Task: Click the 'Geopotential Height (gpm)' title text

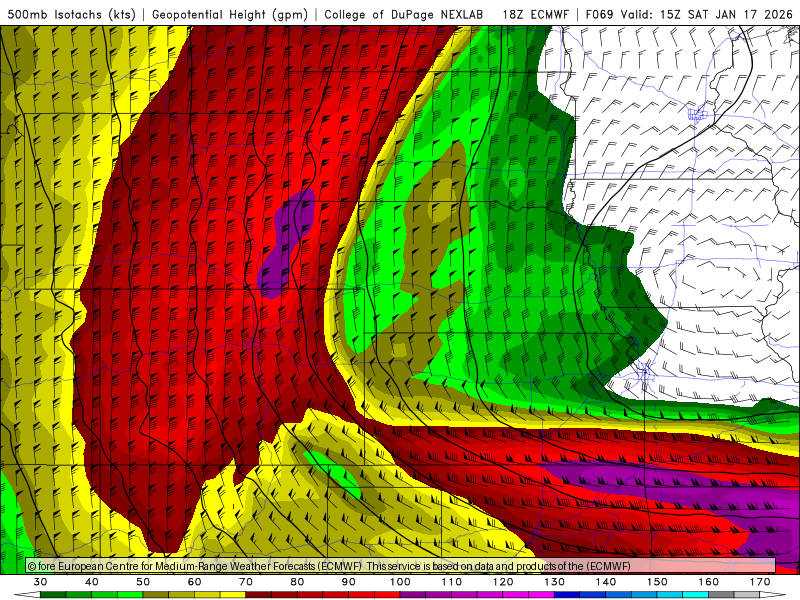Action: [x=230, y=14]
